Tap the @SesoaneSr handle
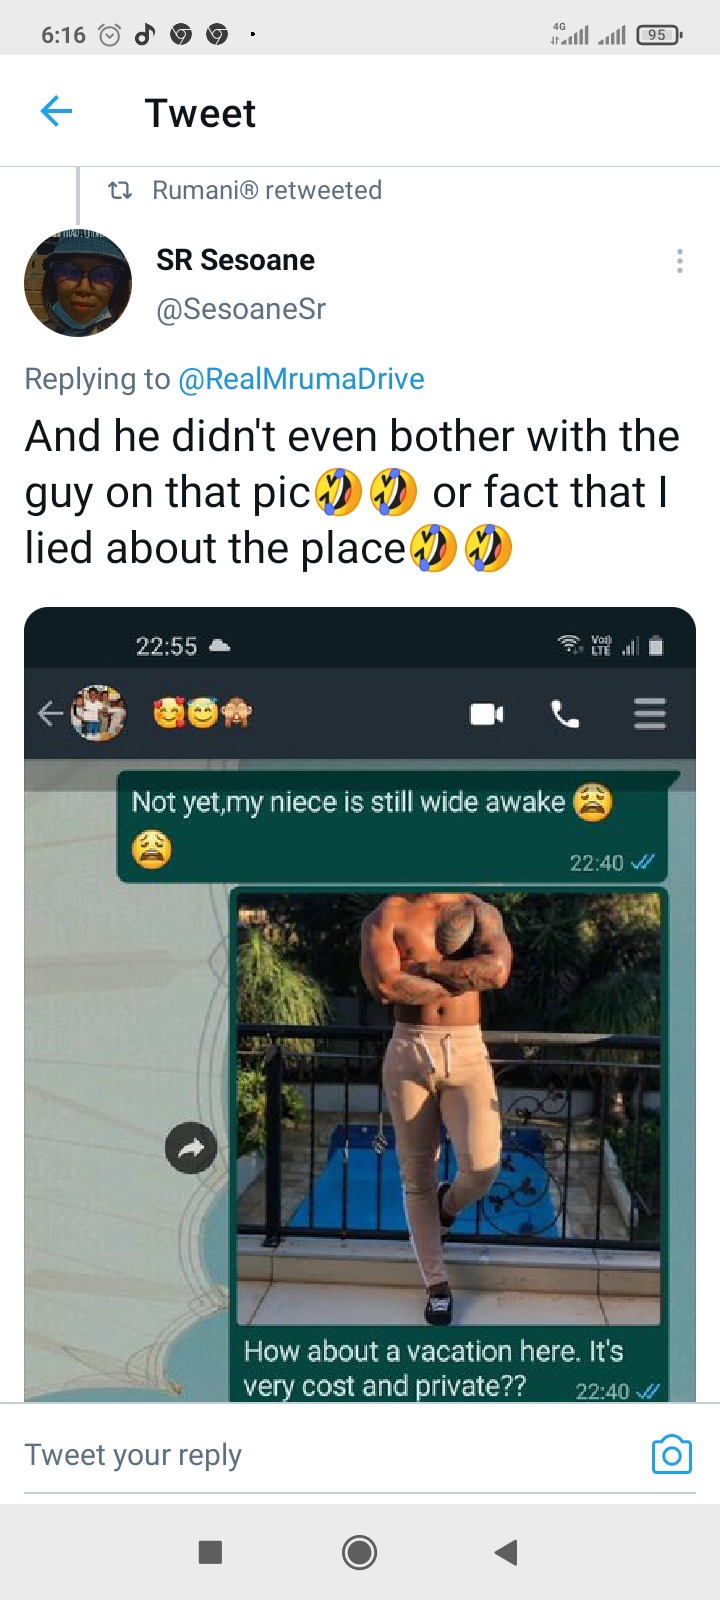The height and width of the screenshot is (1600, 720). (241, 309)
